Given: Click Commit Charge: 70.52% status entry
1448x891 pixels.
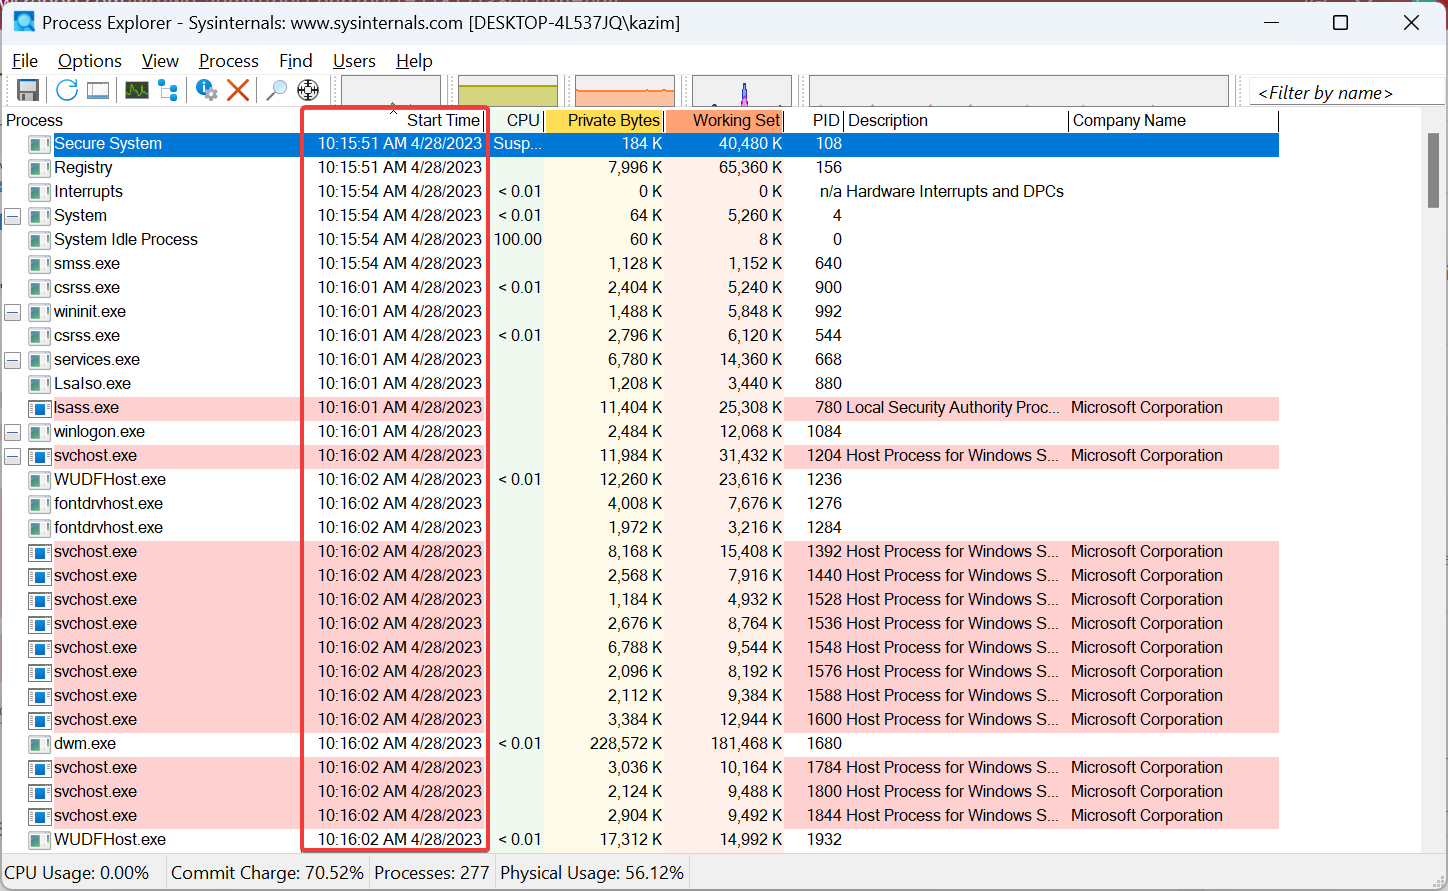Looking at the screenshot, I should (267, 873).
